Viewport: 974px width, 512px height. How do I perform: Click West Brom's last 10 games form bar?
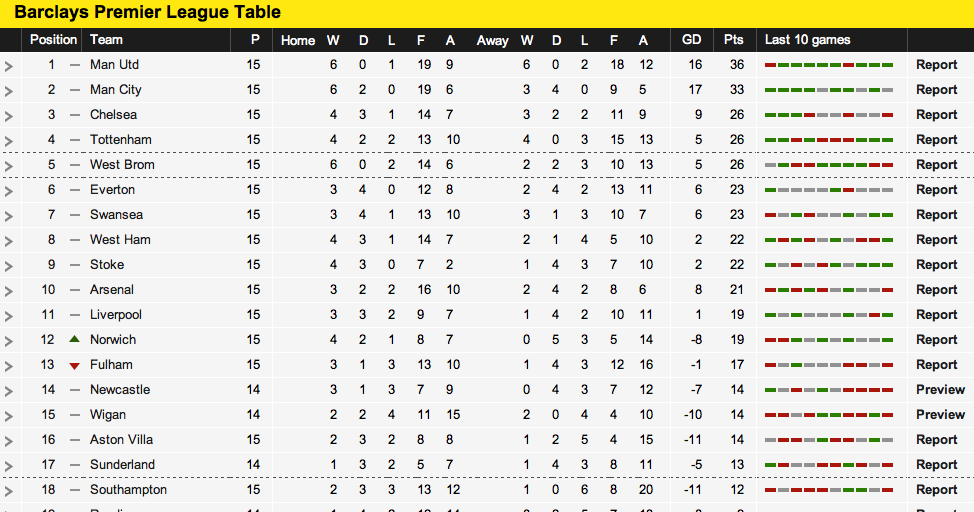coord(828,165)
